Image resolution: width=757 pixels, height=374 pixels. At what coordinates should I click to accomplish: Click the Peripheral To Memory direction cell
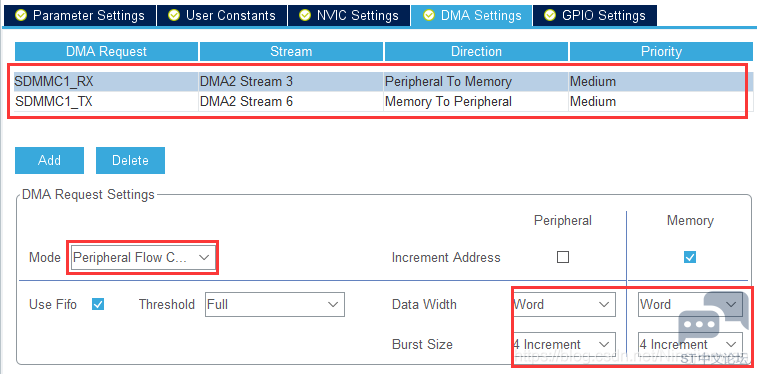tap(476, 82)
